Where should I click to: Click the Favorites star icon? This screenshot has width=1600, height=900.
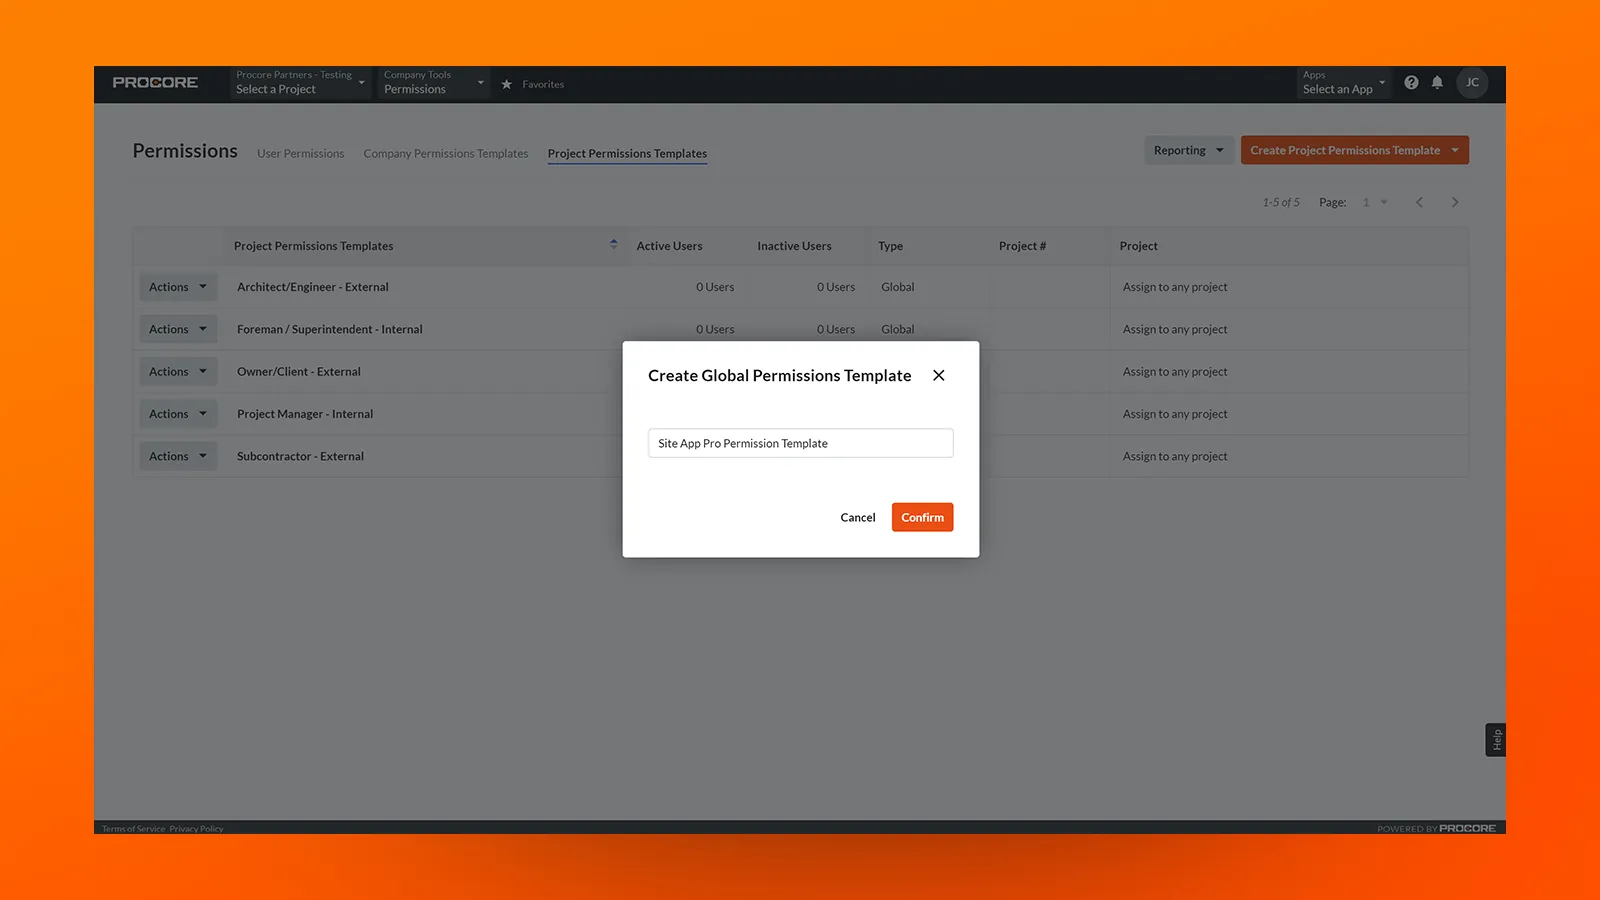(x=506, y=84)
